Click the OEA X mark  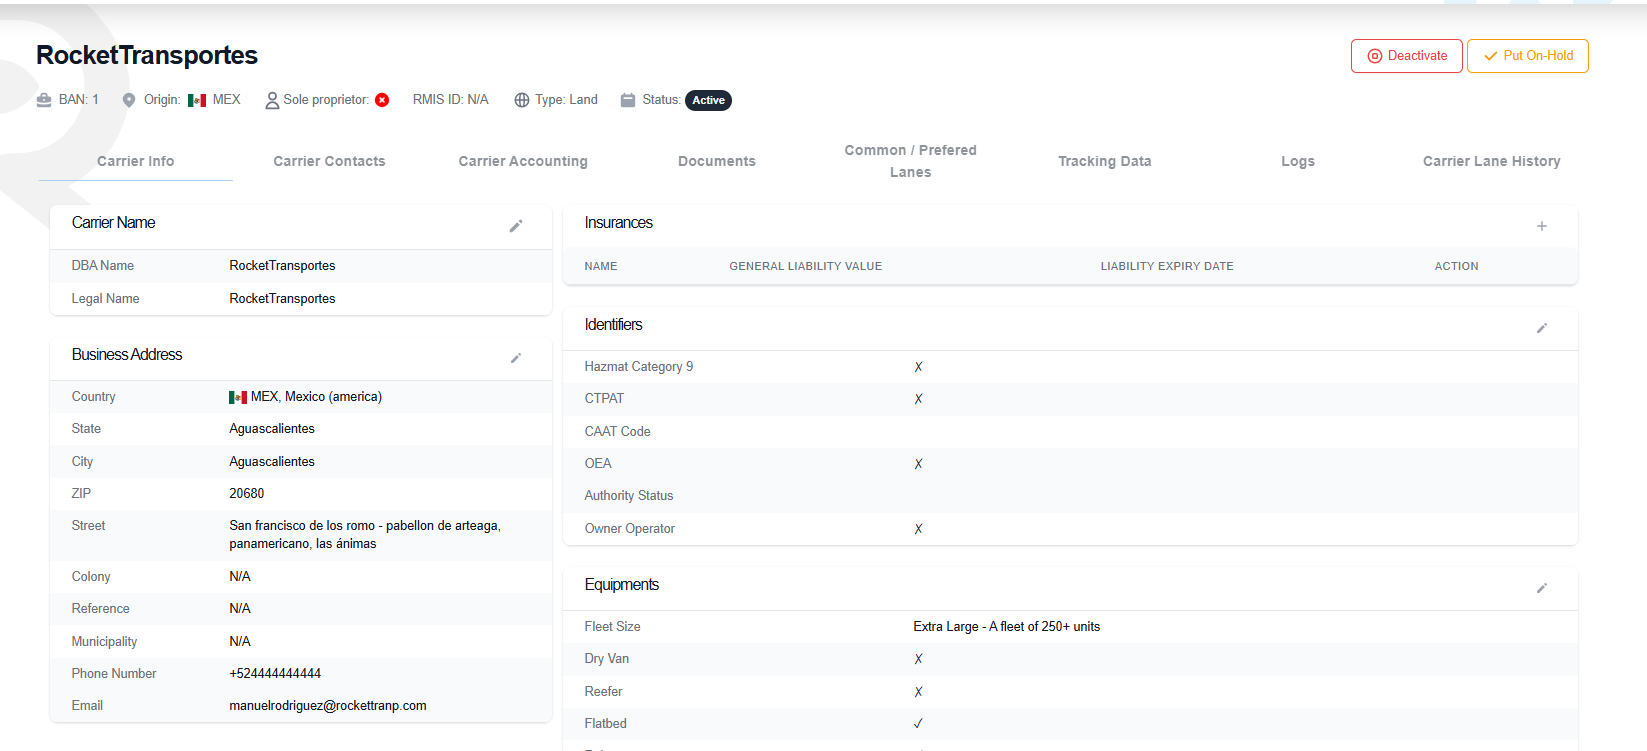click(918, 464)
